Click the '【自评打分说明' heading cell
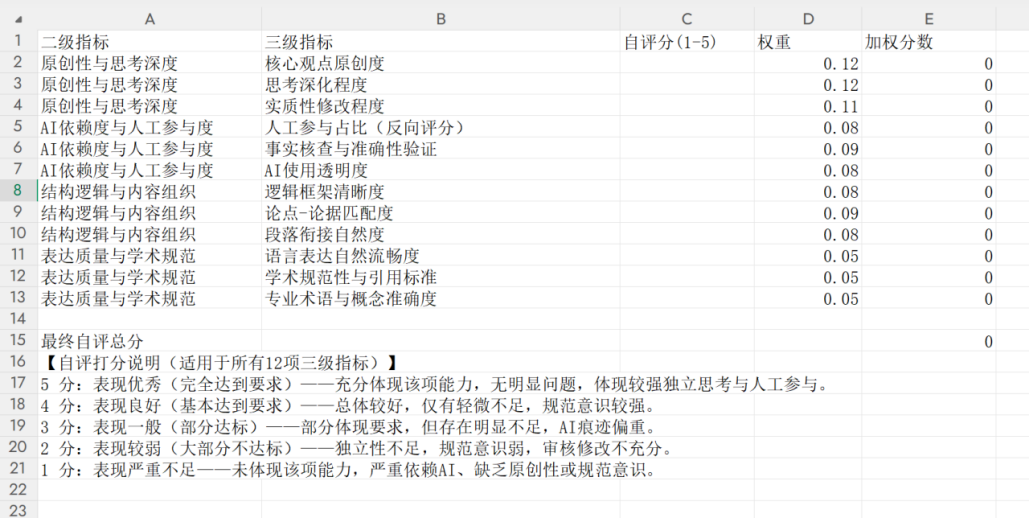This screenshot has width=1030, height=519. pos(219,363)
